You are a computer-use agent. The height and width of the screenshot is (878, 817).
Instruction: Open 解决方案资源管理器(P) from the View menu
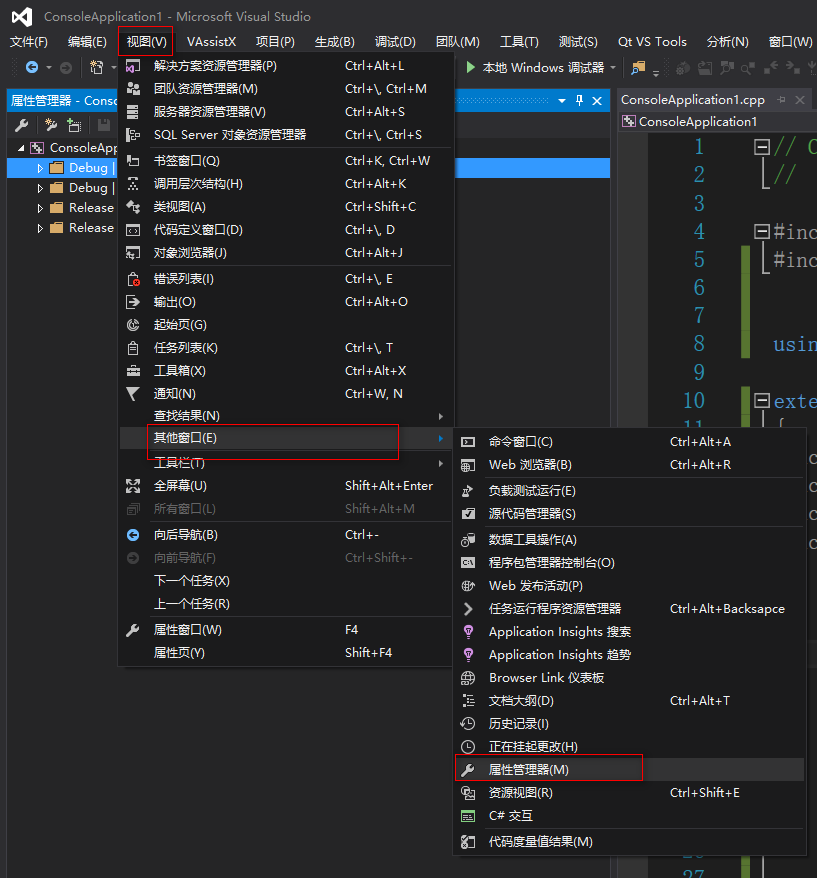(286, 66)
